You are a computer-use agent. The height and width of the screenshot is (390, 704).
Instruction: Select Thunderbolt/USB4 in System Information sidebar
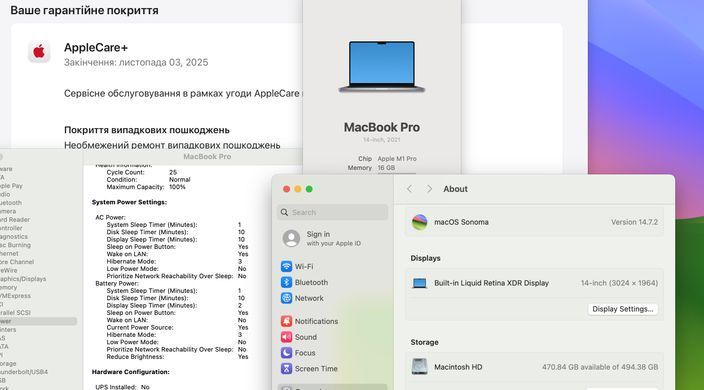23,372
